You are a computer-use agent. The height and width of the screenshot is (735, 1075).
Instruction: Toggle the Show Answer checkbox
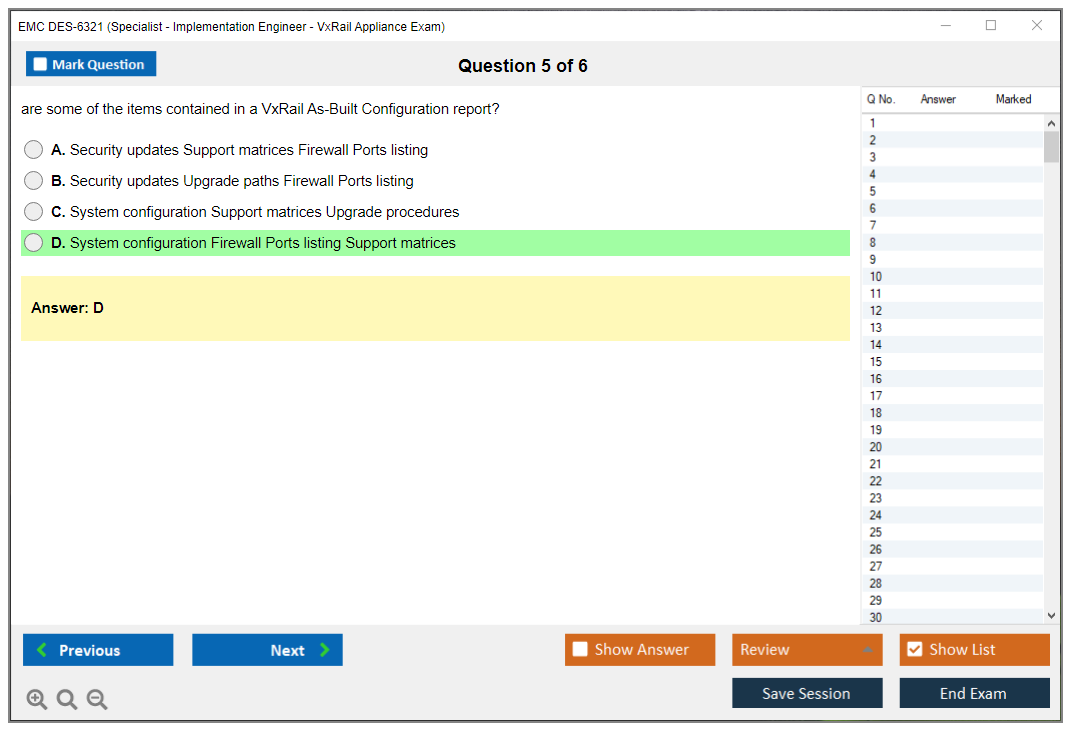(x=580, y=650)
